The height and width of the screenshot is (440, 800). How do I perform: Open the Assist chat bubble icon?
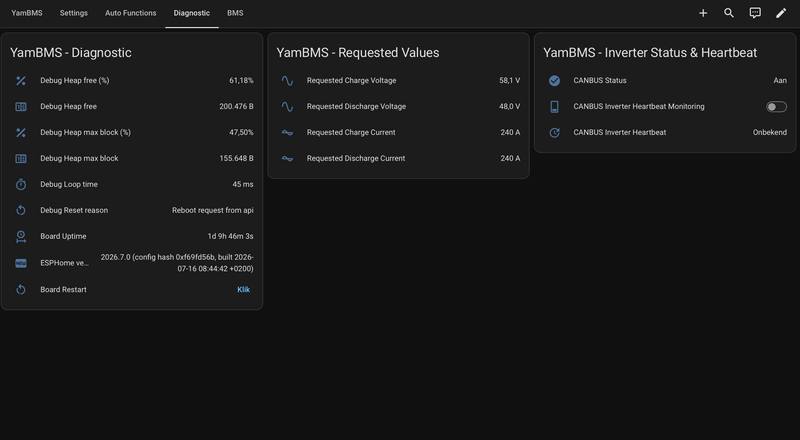(x=755, y=13)
